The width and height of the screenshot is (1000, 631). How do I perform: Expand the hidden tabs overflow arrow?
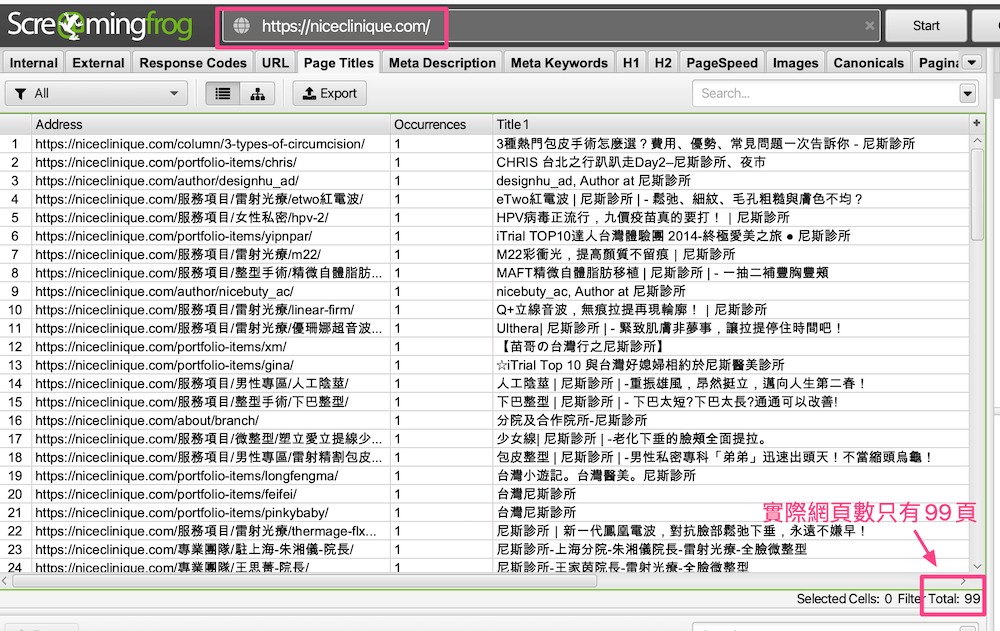[972, 63]
